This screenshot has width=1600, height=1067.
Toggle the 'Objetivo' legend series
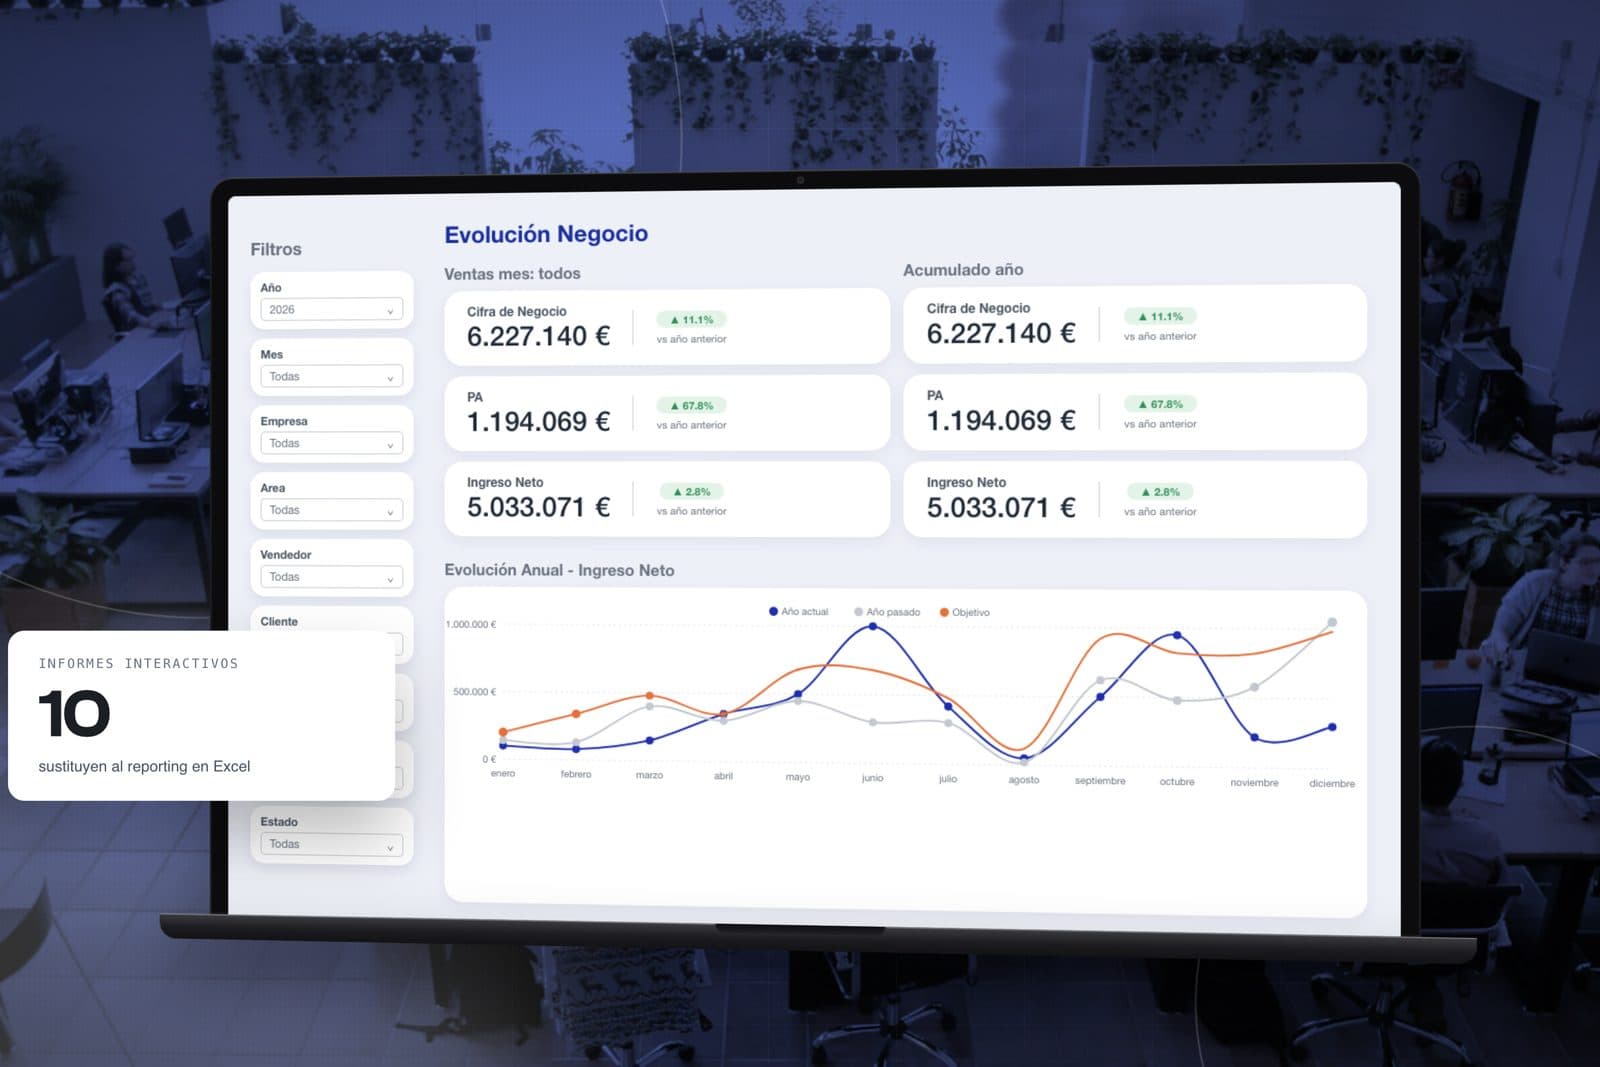(965, 612)
